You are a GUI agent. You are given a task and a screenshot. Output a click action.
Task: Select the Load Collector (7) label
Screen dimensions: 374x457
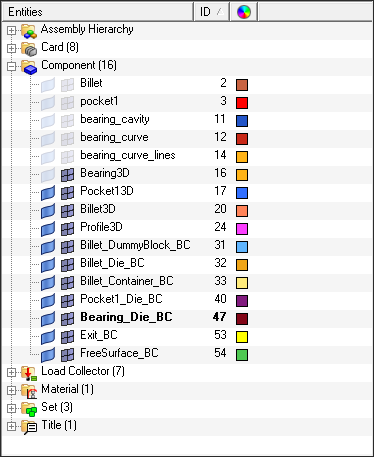click(83, 371)
